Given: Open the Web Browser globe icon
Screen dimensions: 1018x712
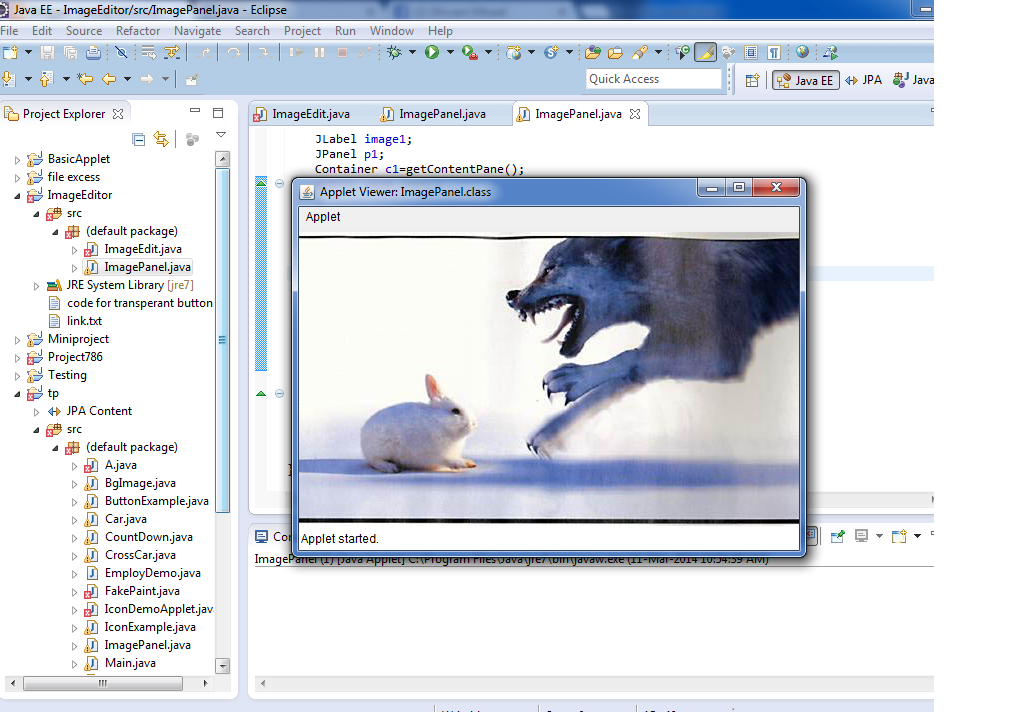Looking at the screenshot, I should click(802, 53).
